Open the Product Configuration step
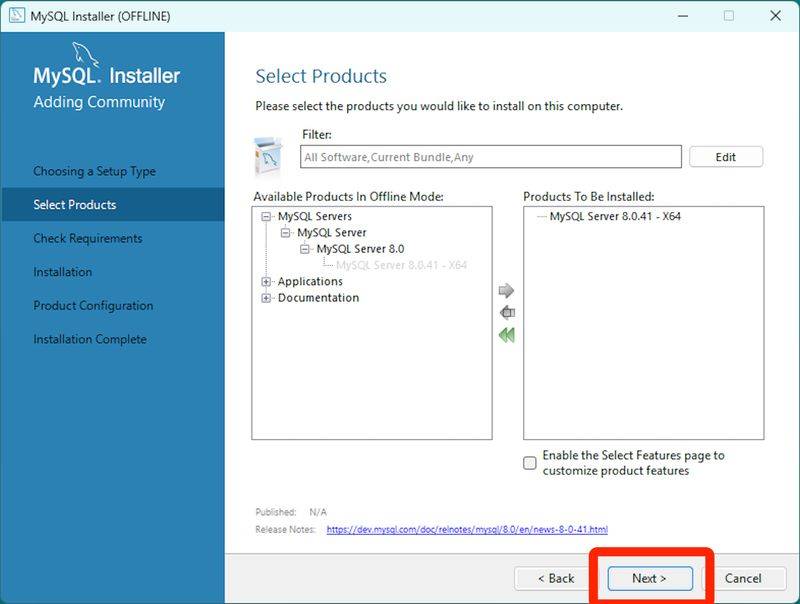This screenshot has width=800, height=604. point(93,306)
